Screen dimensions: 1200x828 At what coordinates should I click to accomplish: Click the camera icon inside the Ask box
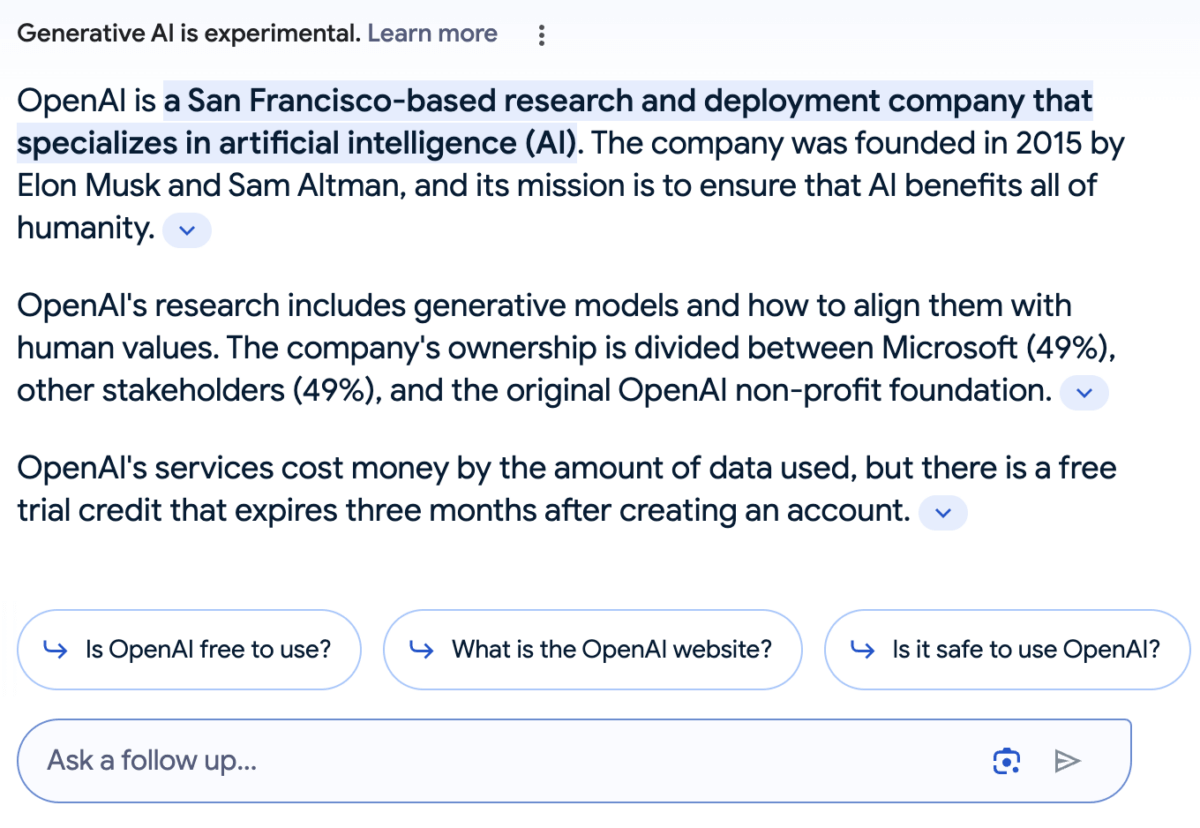point(1006,760)
